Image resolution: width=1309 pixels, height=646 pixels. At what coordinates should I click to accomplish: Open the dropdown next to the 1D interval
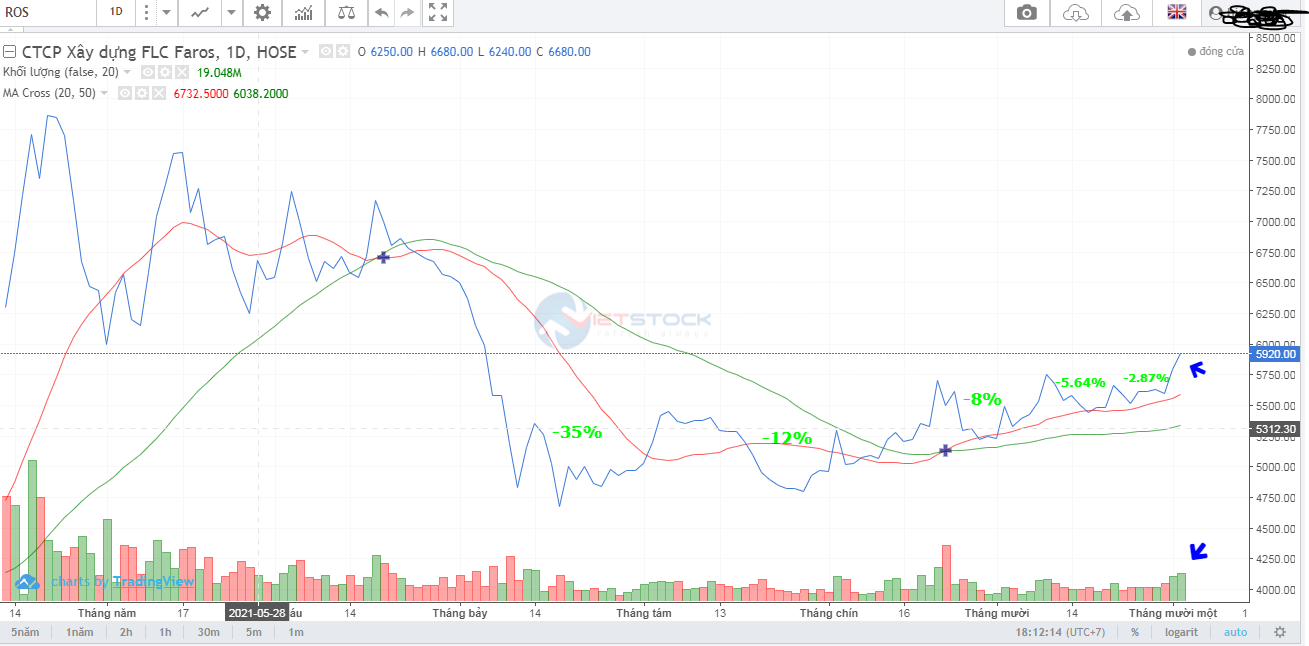click(166, 13)
